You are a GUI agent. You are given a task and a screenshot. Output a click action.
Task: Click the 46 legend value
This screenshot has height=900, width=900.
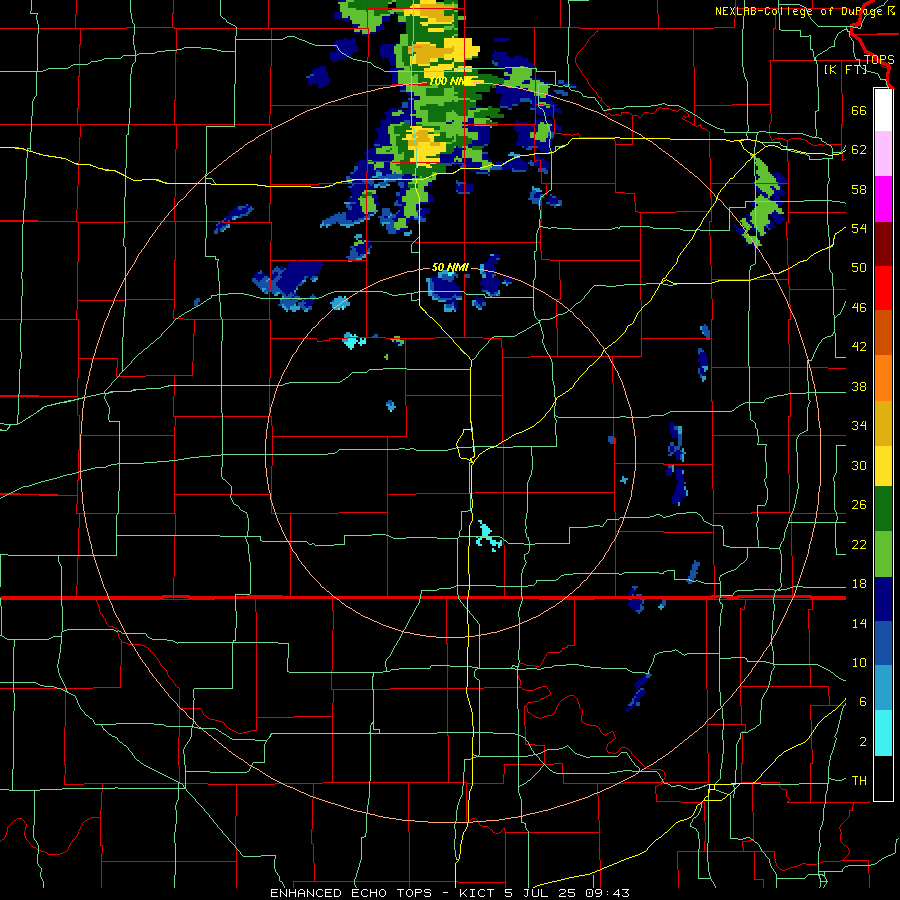point(859,308)
